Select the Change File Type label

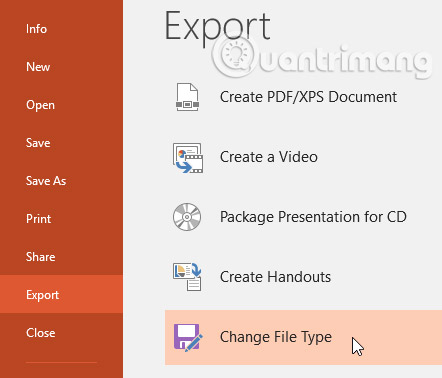point(276,337)
